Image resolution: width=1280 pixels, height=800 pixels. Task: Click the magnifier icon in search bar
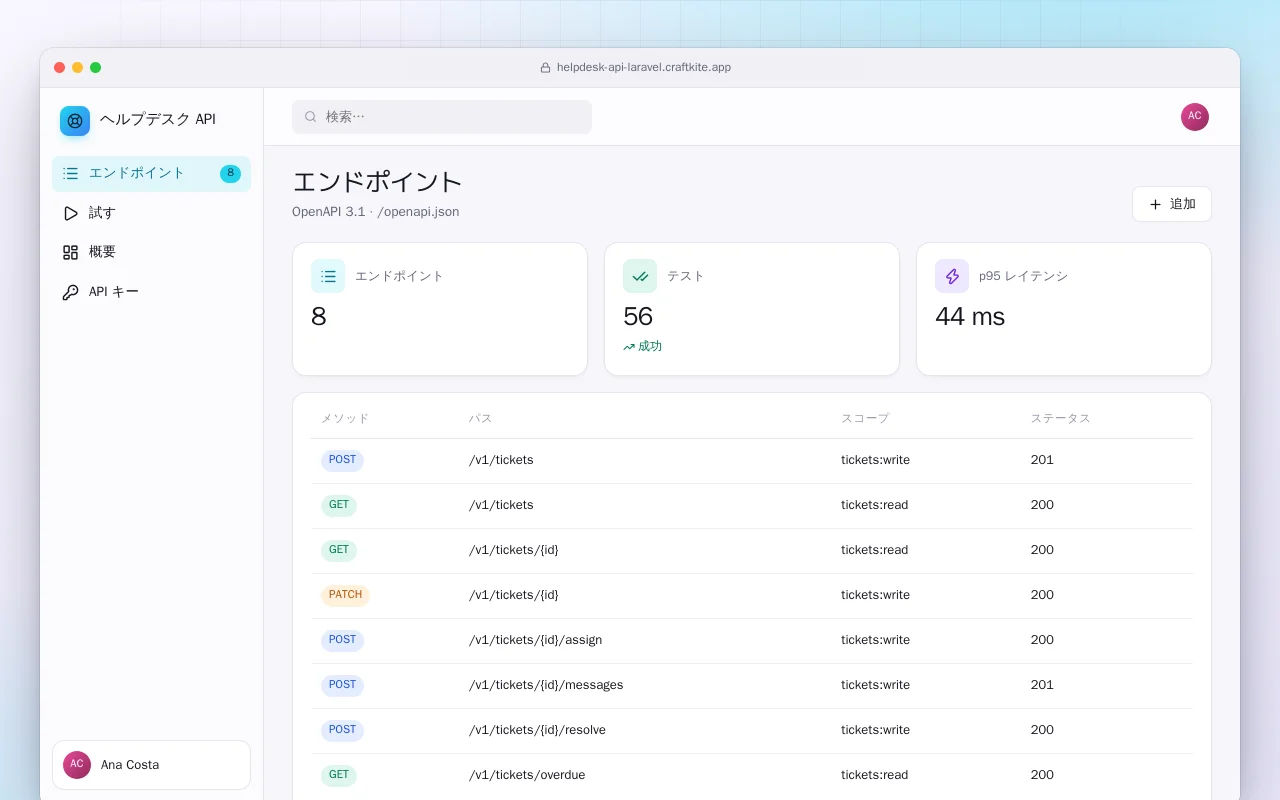[x=311, y=117]
